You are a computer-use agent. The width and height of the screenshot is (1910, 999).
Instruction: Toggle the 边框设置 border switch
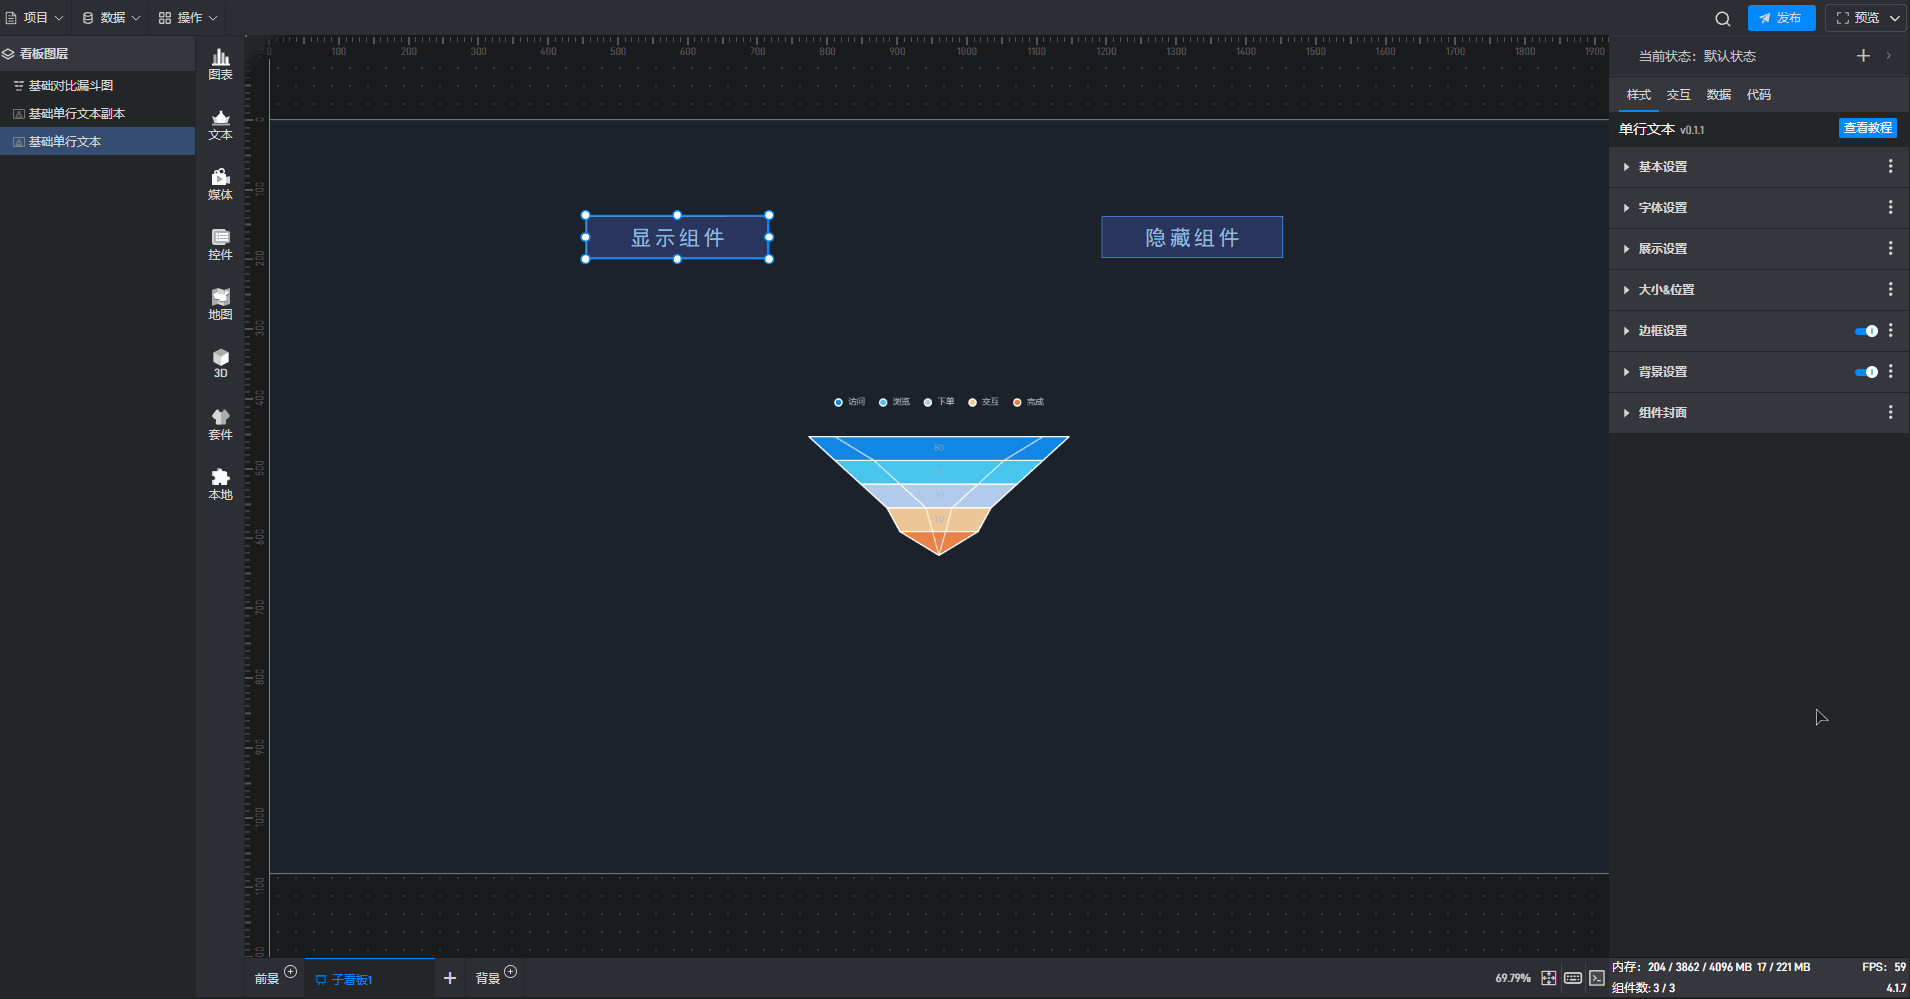point(1866,331)
